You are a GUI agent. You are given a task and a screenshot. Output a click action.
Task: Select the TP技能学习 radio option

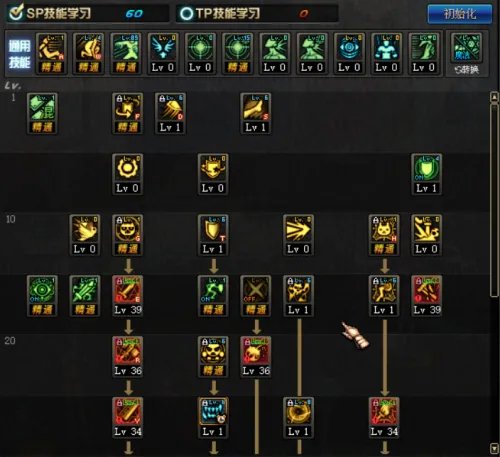point(186,14)
